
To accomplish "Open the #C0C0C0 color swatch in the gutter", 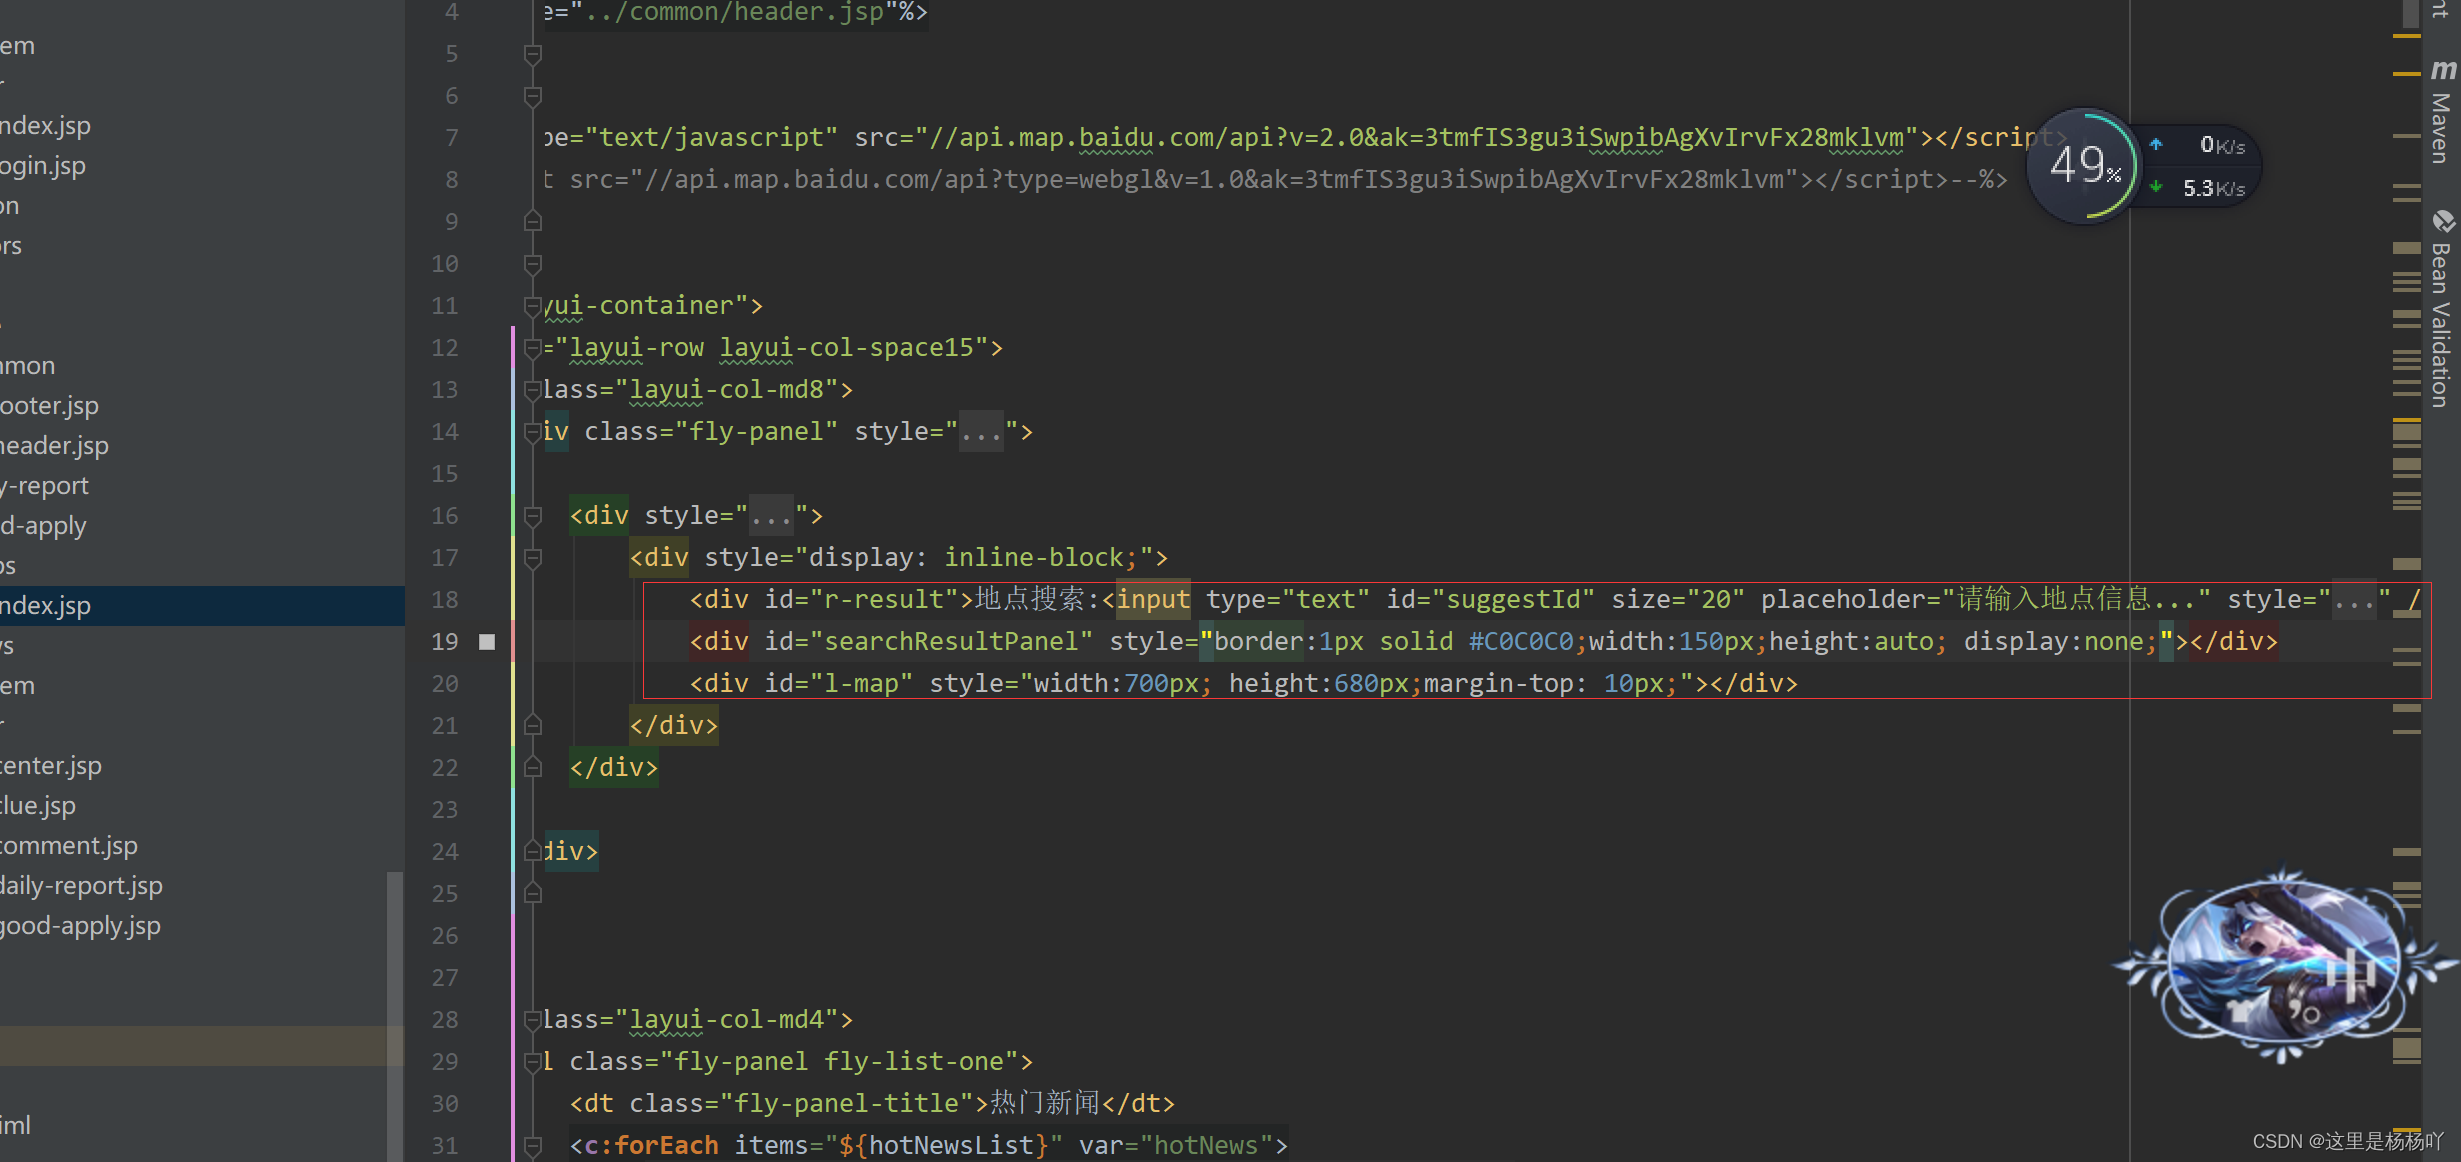I will click(487, 642).
